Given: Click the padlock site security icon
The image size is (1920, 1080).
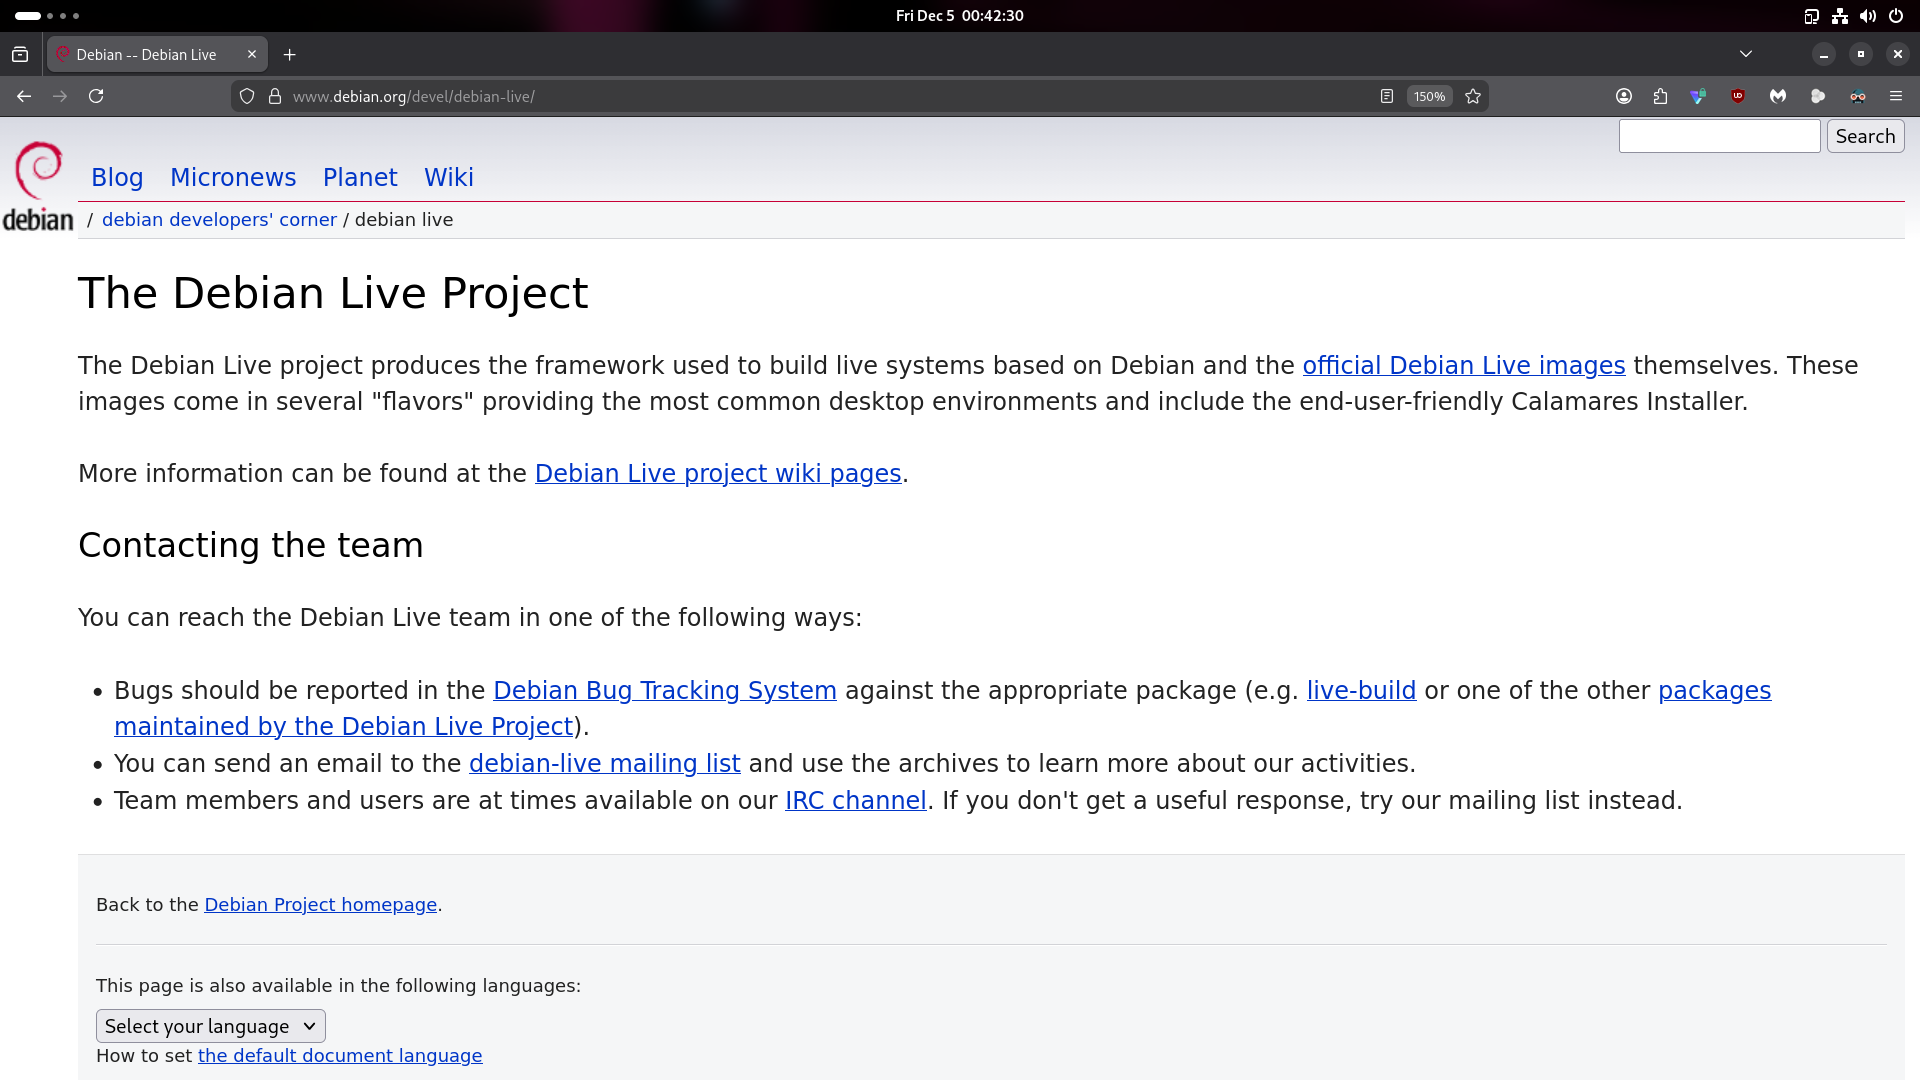Looking at the screenshot, I should click(274, 96).
